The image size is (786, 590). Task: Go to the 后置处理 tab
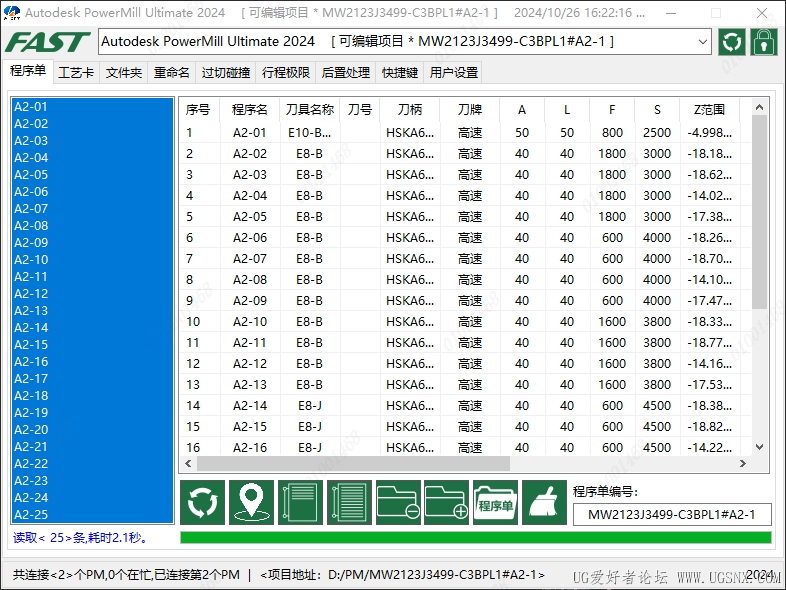pyautogui.click(x=346, y=73)
